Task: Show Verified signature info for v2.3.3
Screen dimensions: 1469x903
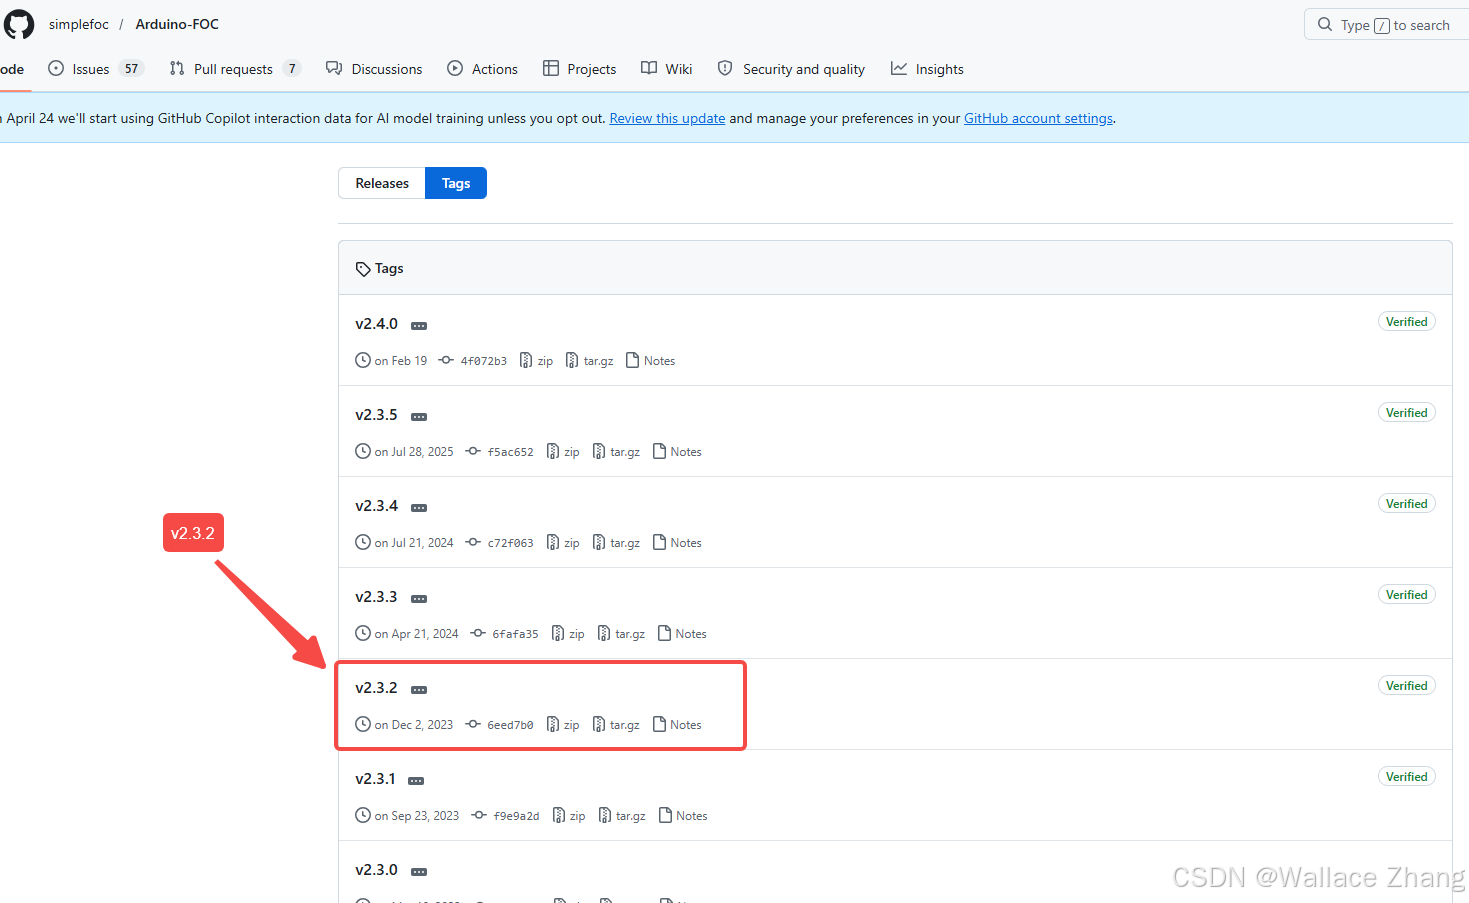Action: [x=1406, y=595]
